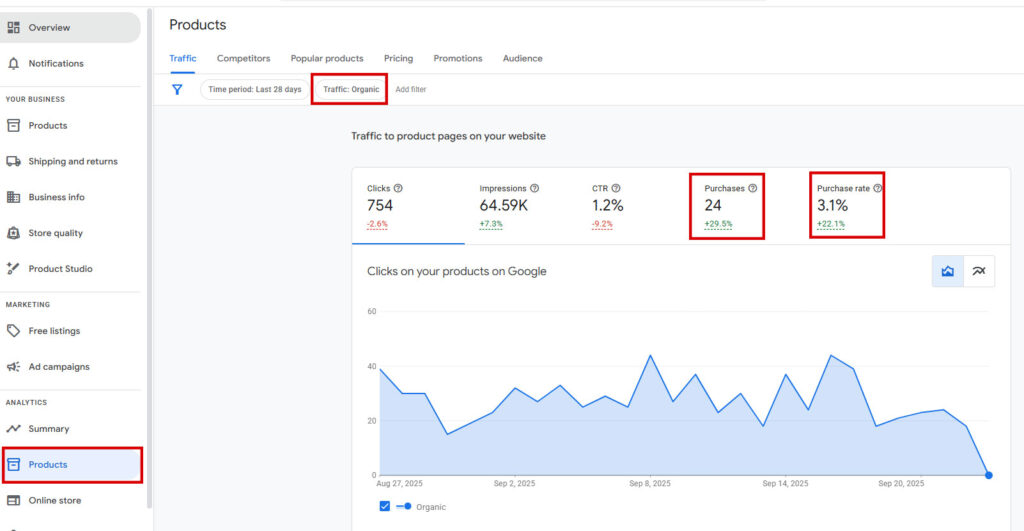This screenshot has height=531, width=1024.
Task: Switch to area chart view icon
Action: 948,271
